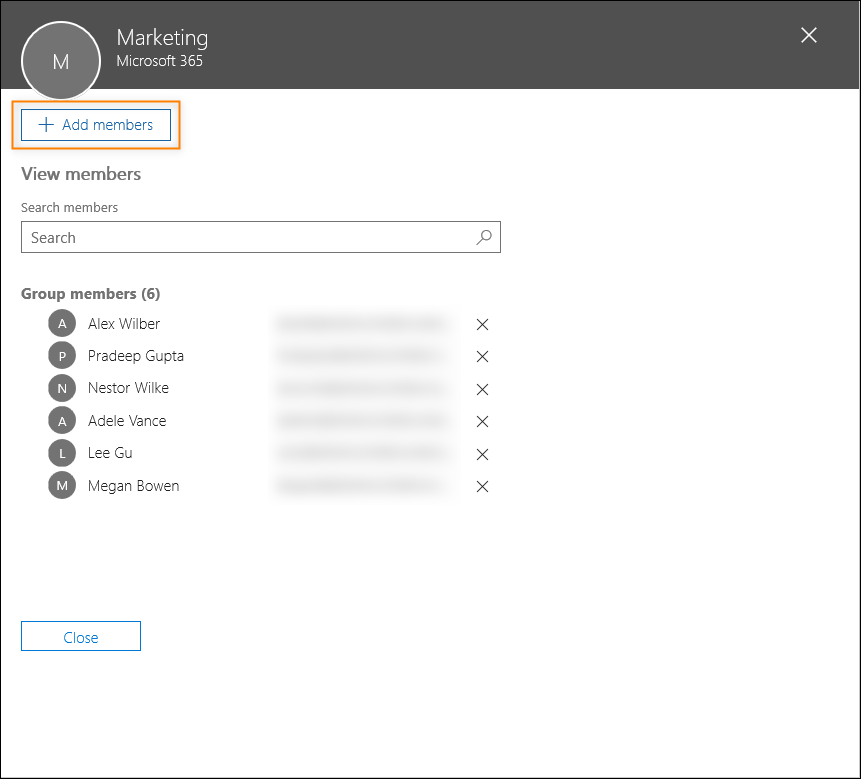Image resolution: width=861 pixels, height=779 pixels.
Task: Click the Marketing group avatar circle
Action: (60, 60)
